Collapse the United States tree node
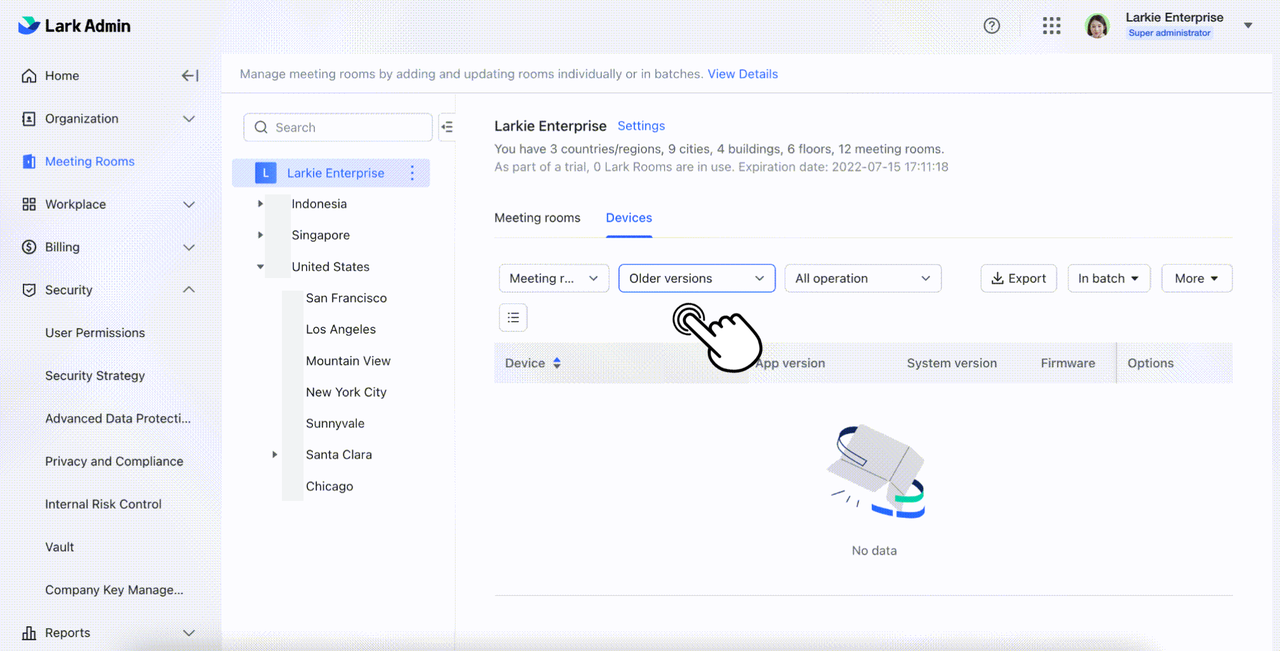Viewport: 1280px width, 651px height. coord(261,267)
